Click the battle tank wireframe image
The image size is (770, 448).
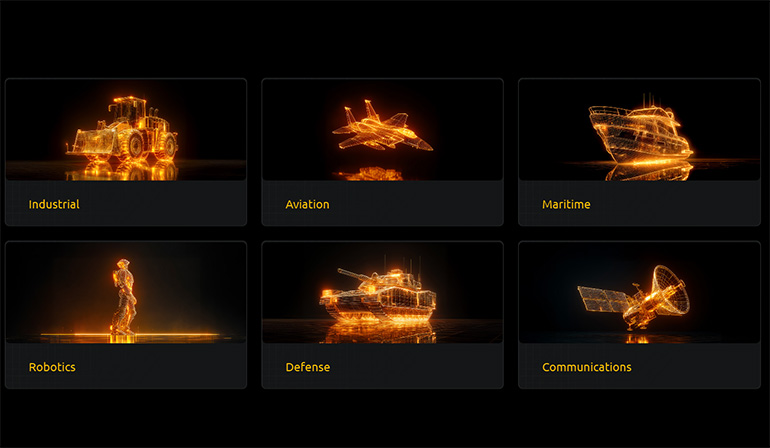(383, 292)
